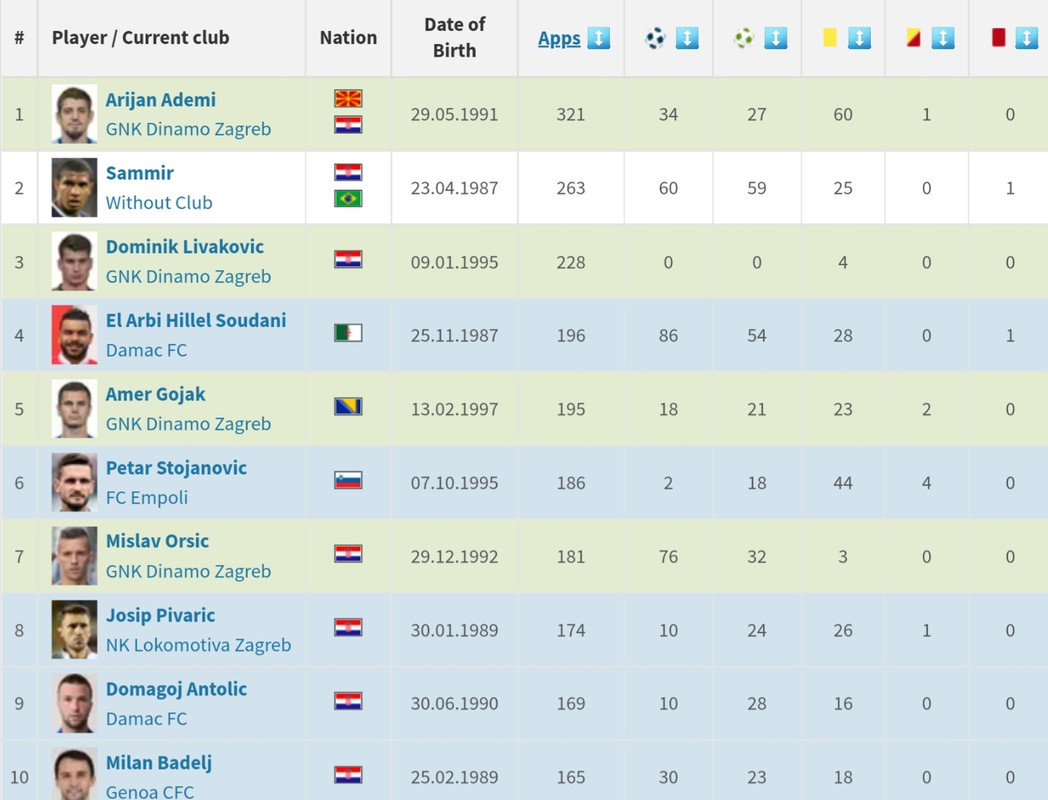Open Genoa CFC club link
Screen dimensions: 1048x800
tap(150, 792)
